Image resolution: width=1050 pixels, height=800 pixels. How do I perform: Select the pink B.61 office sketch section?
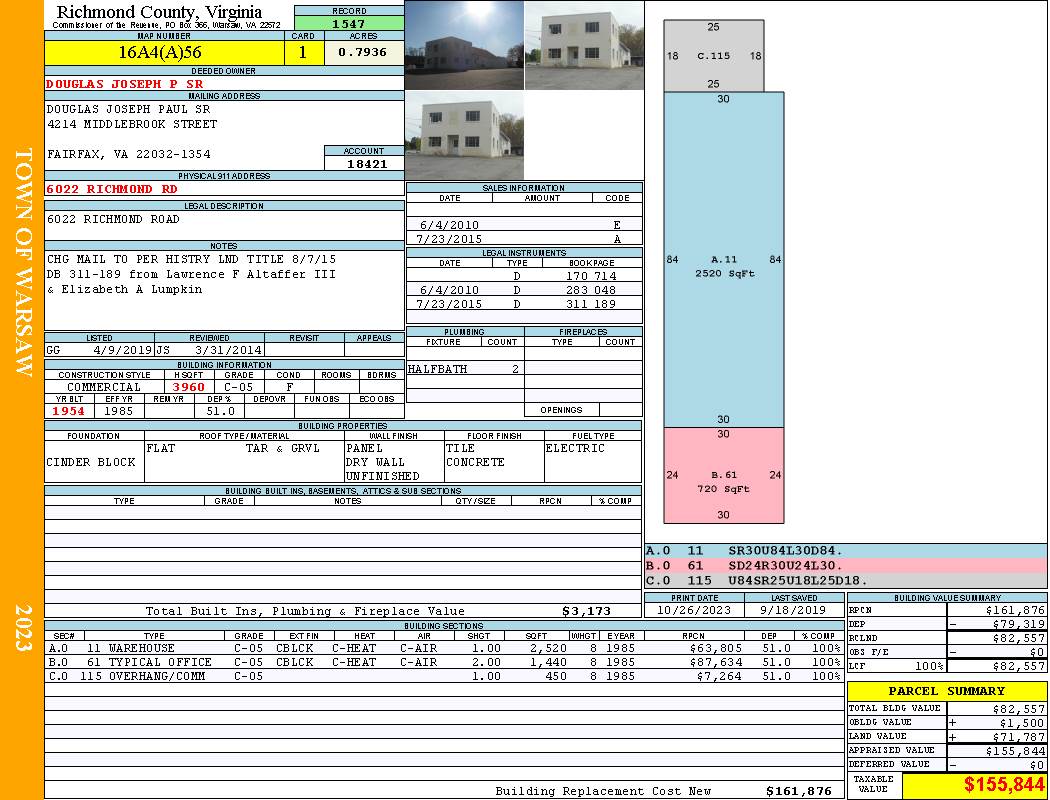723,475
